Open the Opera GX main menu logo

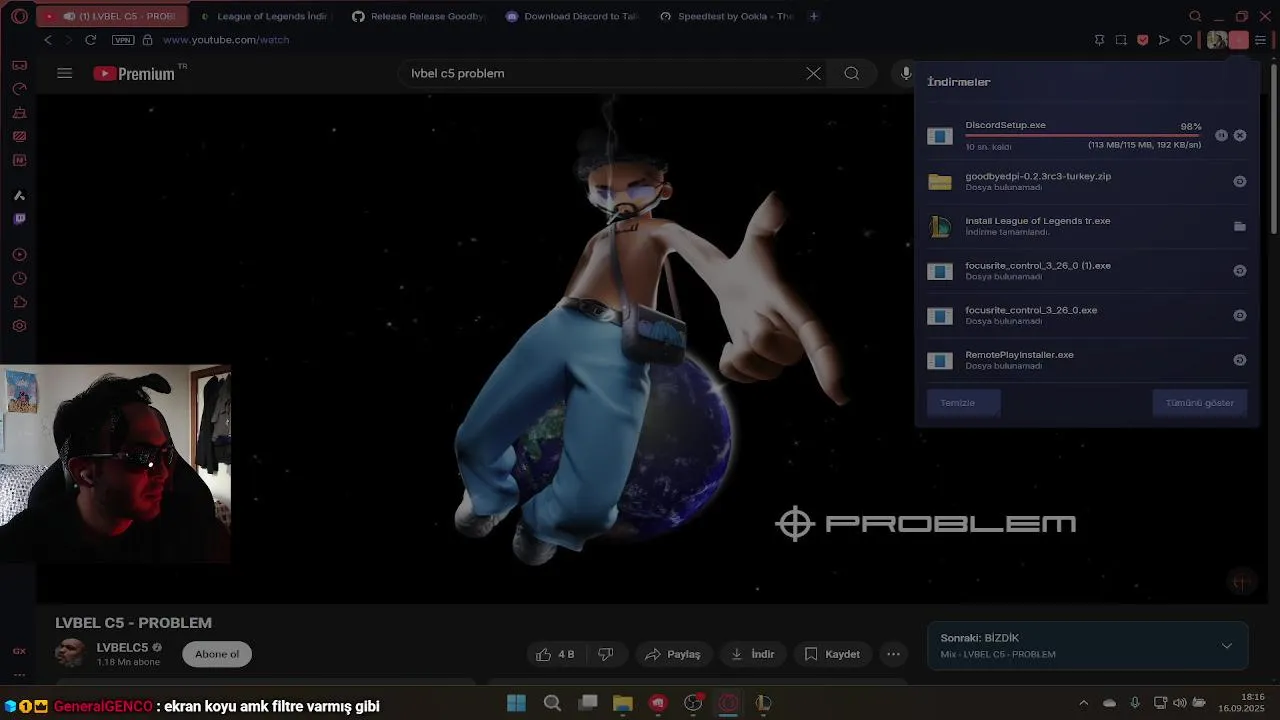(19, 16)
